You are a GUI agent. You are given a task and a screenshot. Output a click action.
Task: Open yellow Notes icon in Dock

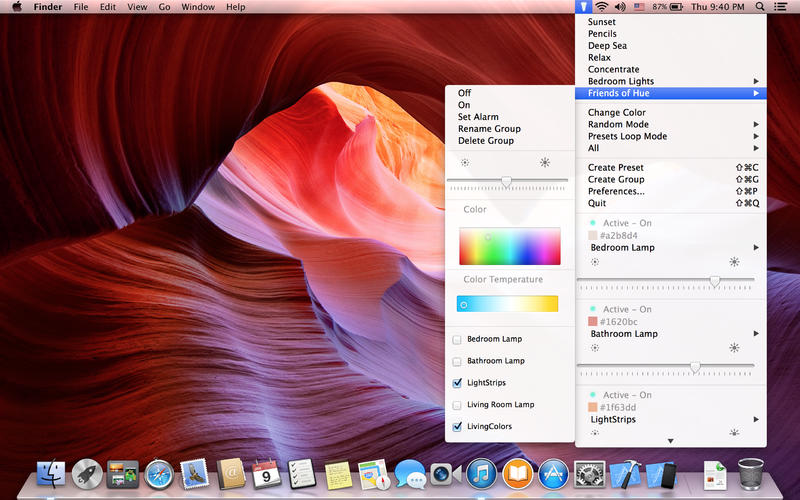click(338, 475)
